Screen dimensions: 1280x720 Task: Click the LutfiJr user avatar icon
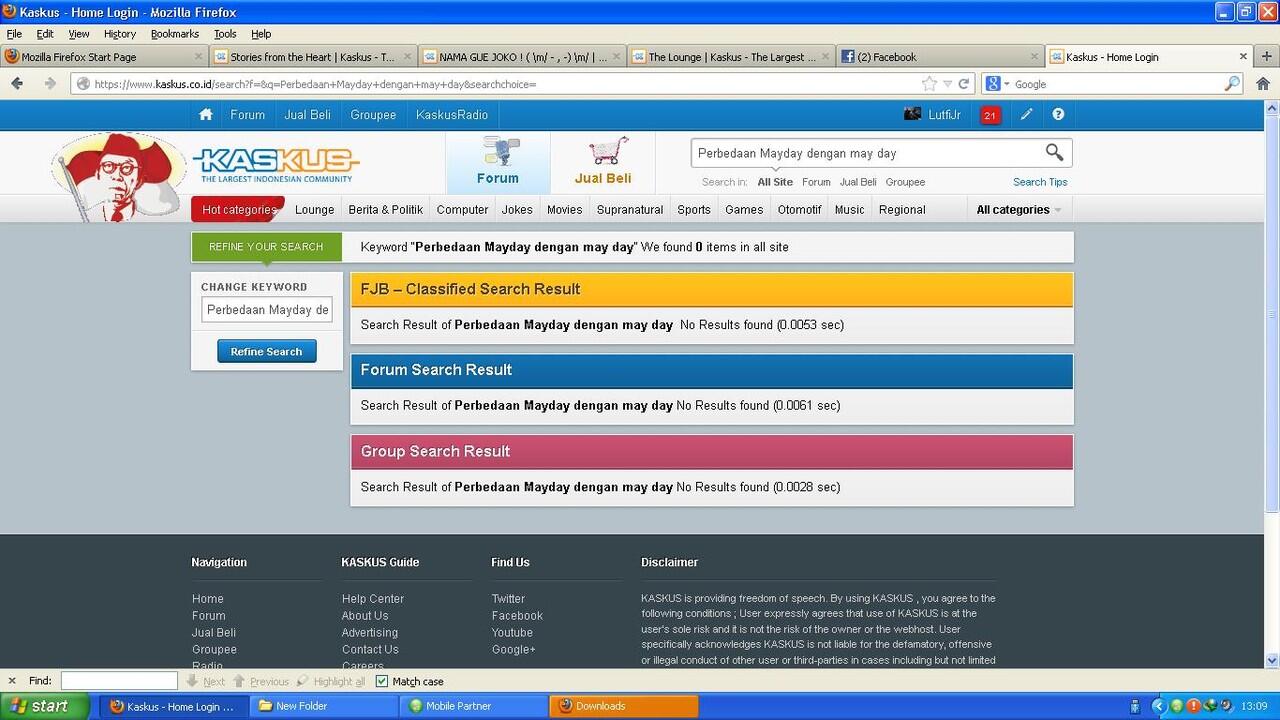pyautogui.click(x=912, y=114)
